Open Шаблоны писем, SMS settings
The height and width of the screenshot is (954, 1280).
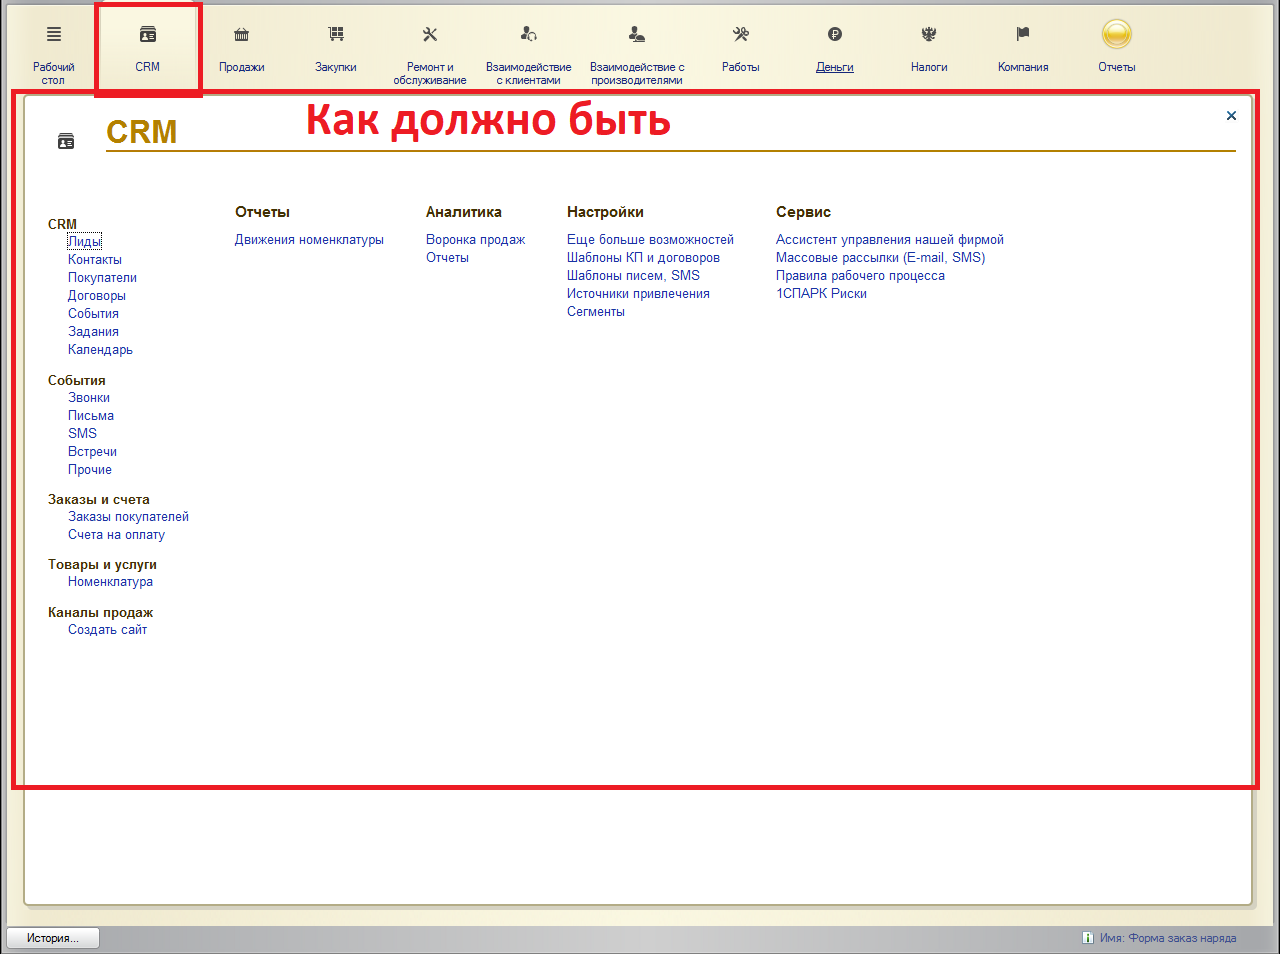coord(633,276)
